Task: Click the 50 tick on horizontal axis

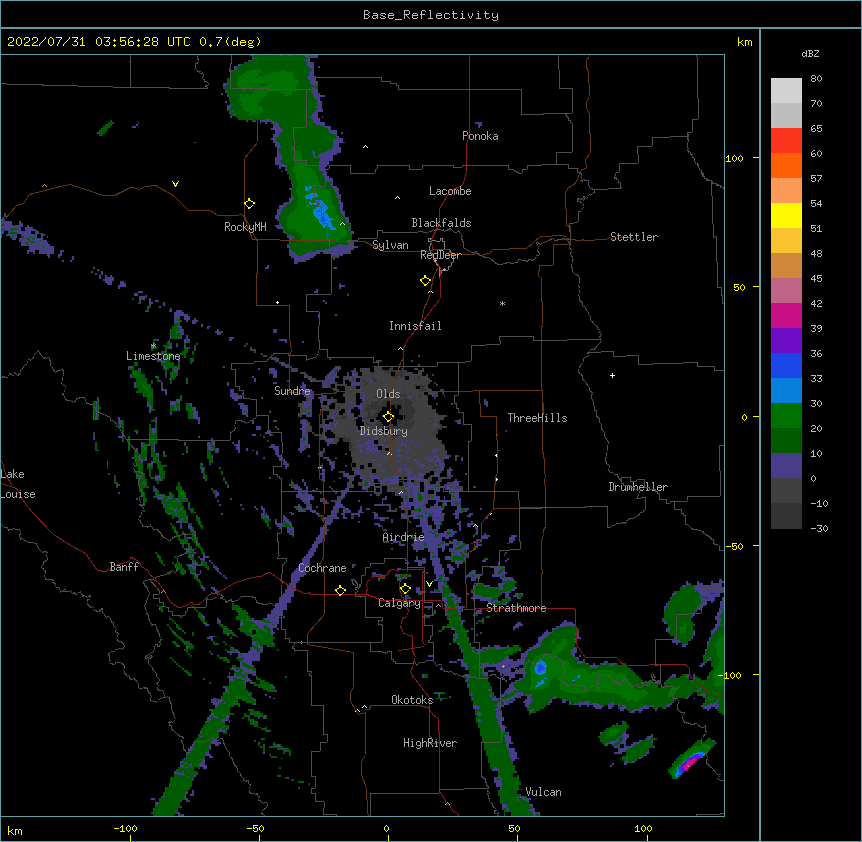Action: point(515,829)
